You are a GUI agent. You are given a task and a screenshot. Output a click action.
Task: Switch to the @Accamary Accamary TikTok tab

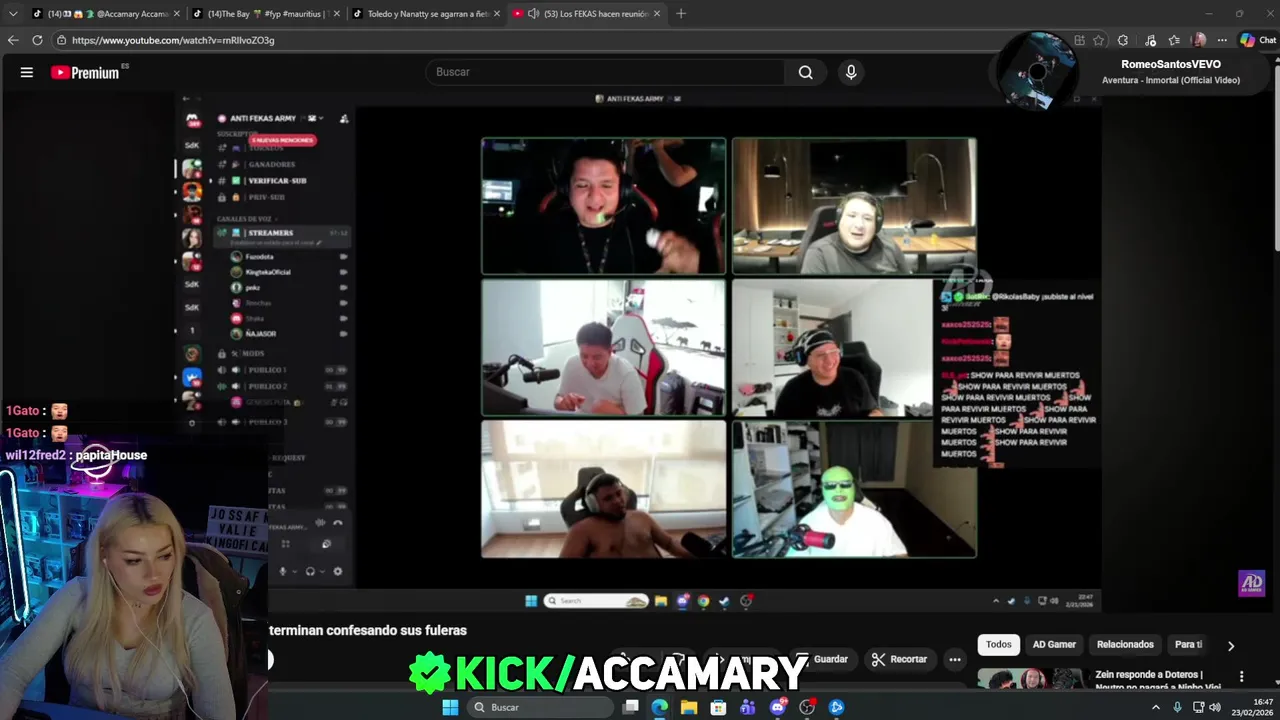pos(107,14)
